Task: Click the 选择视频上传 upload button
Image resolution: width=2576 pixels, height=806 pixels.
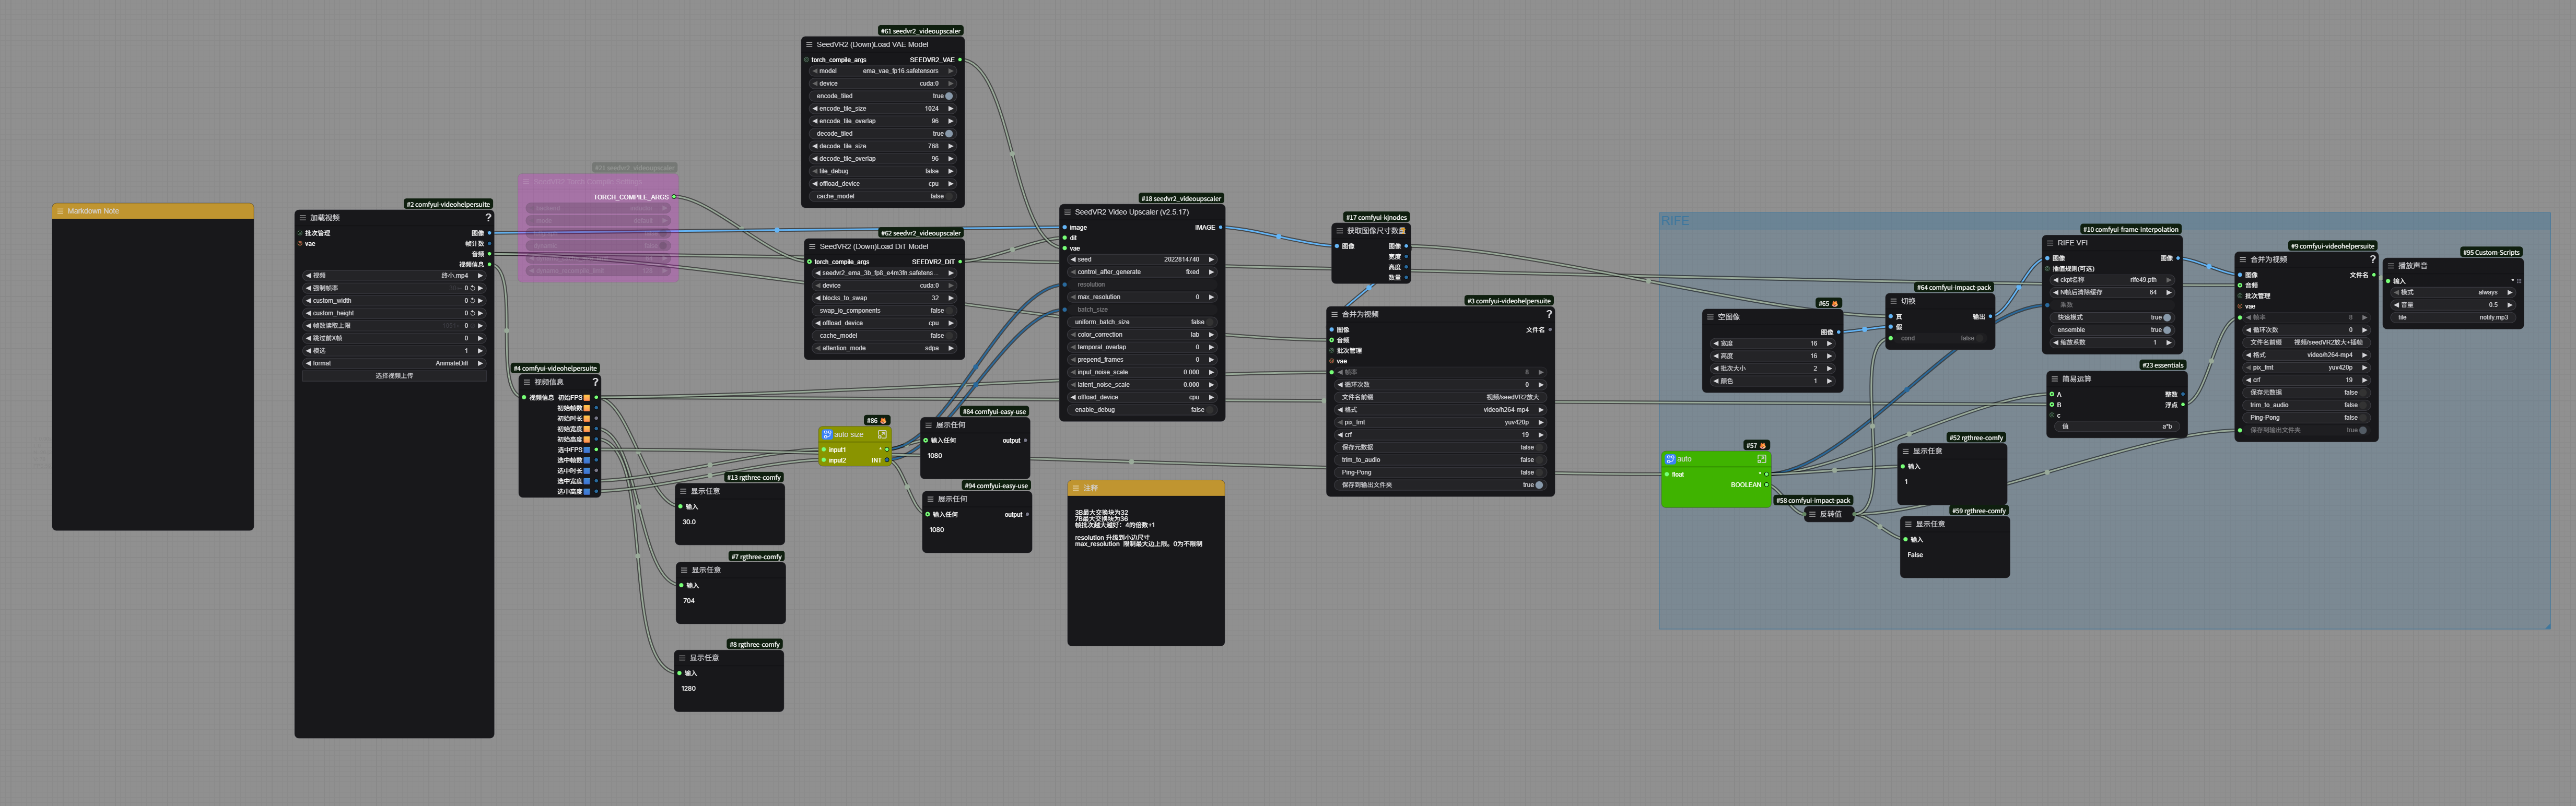Action: point(394,376)
